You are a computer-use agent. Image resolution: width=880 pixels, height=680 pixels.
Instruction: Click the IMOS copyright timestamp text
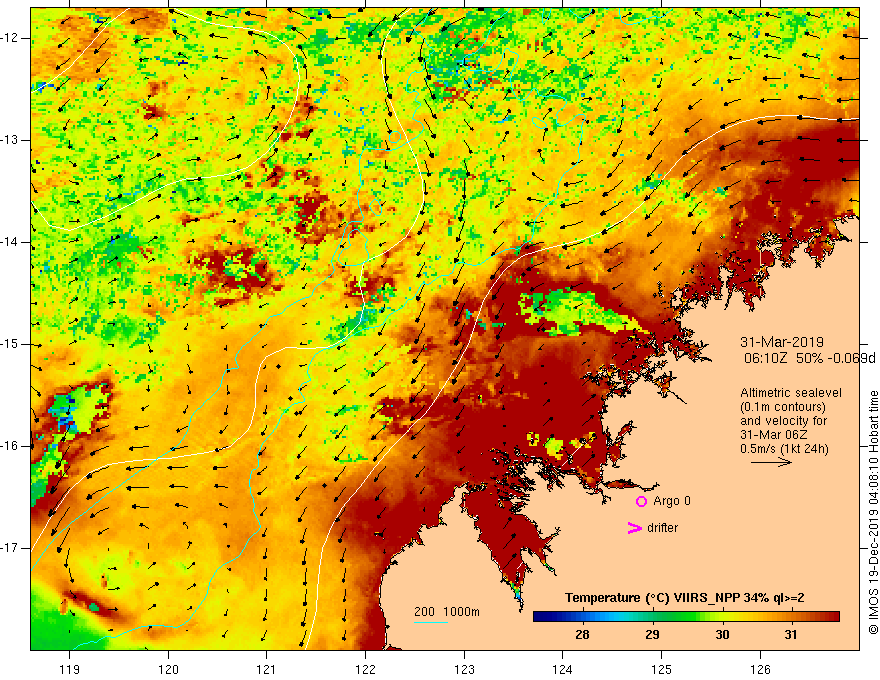(x=873, y=512)
